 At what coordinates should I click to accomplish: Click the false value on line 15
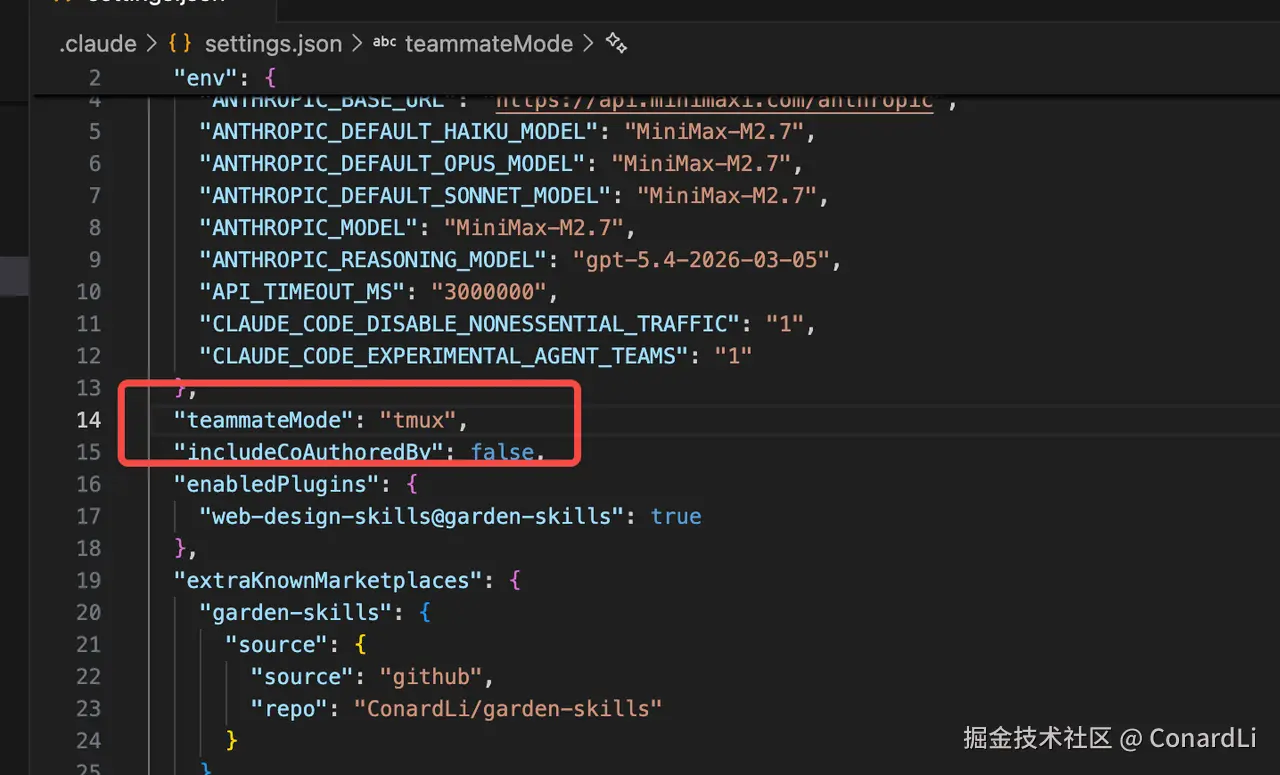[x=502, y=452]
